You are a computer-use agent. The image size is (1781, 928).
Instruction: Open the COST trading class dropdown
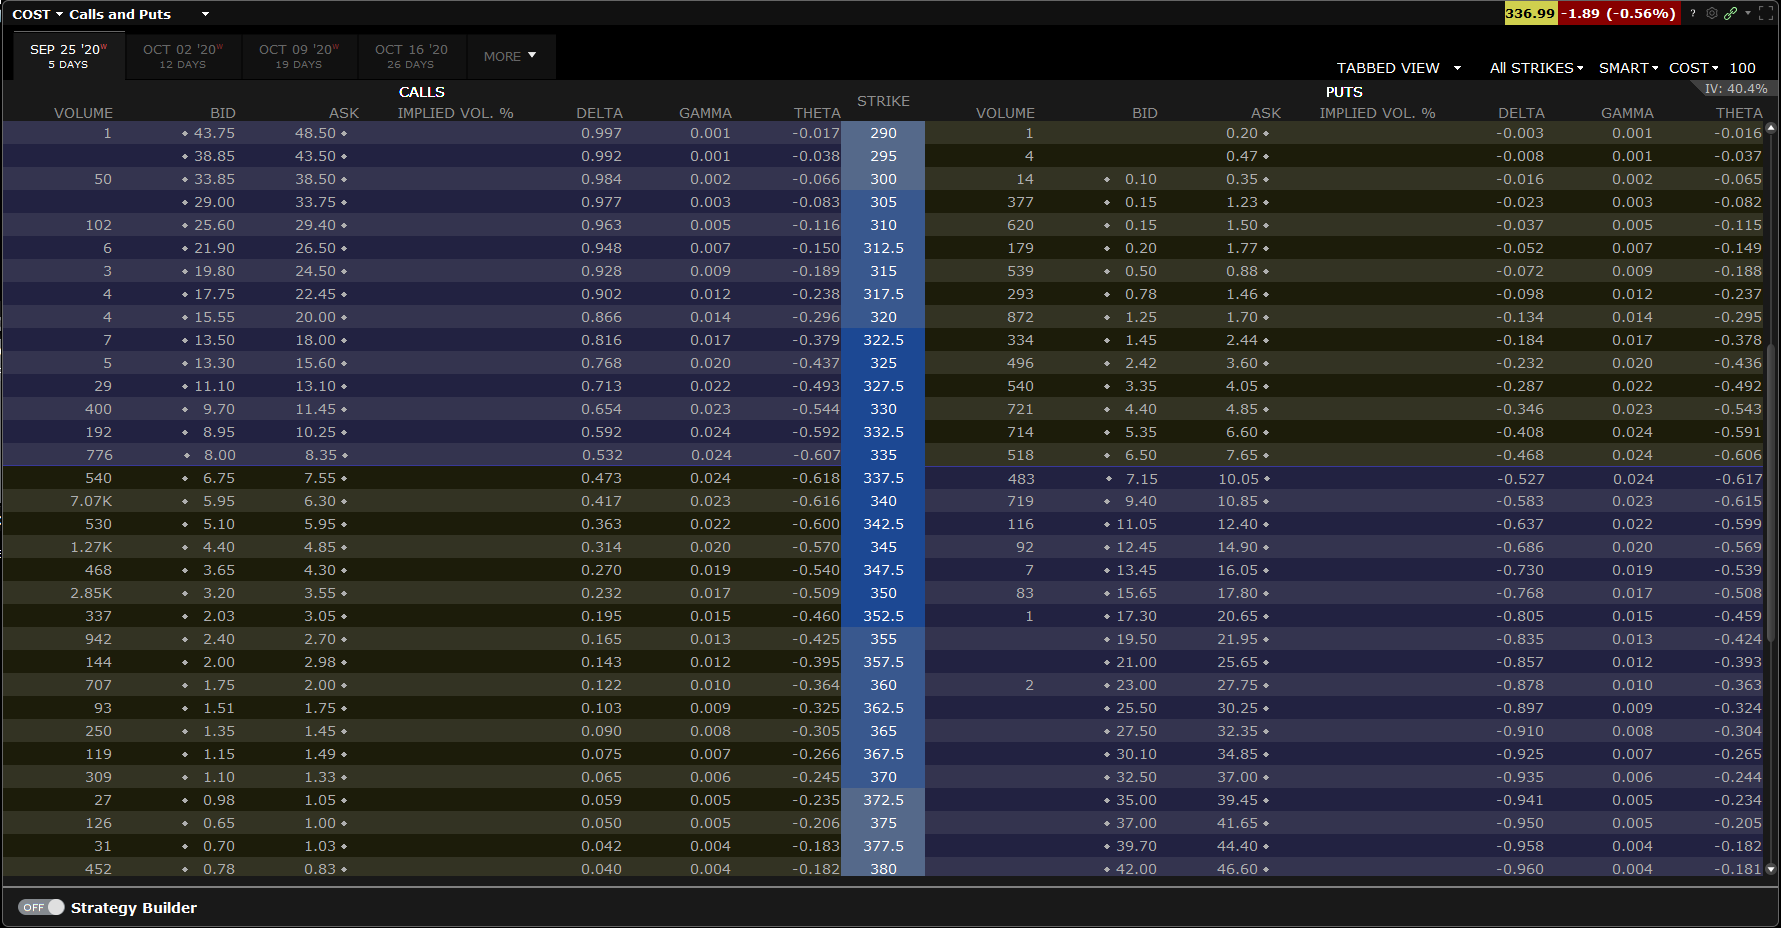tap(1693, 68)
